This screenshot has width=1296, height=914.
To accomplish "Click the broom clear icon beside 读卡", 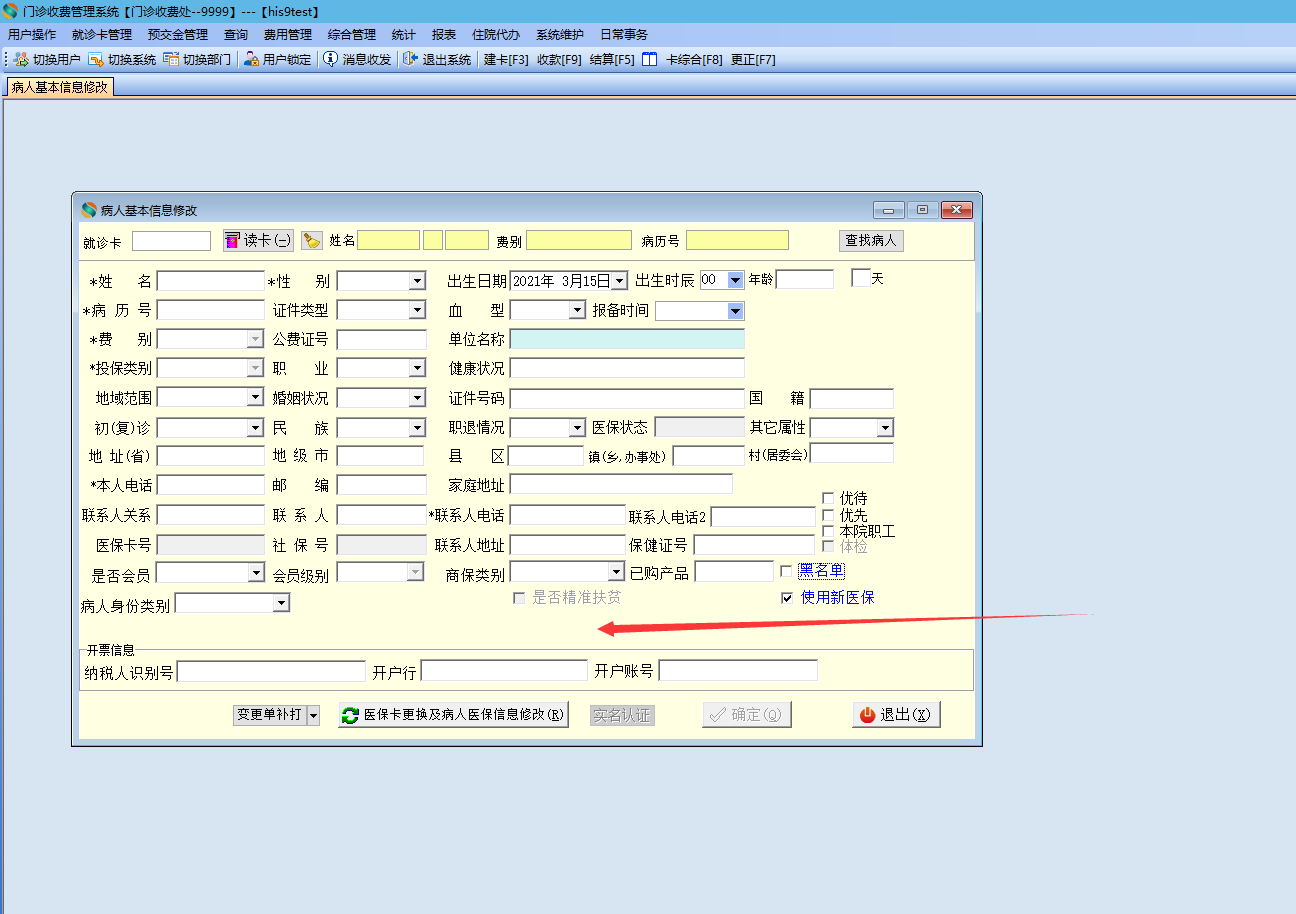I will tap(311, 240).
